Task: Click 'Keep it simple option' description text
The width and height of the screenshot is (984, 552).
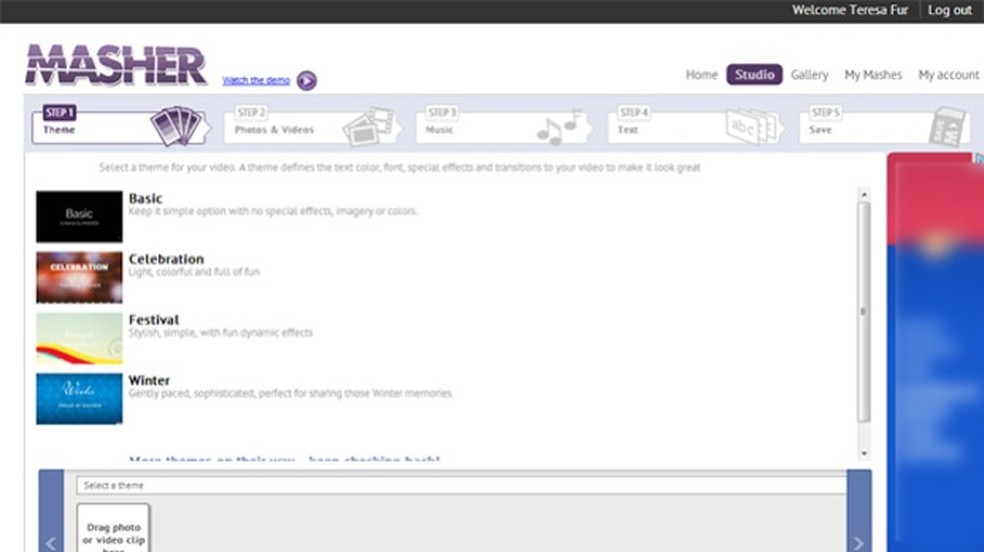Action: click(x=273, y=211)
